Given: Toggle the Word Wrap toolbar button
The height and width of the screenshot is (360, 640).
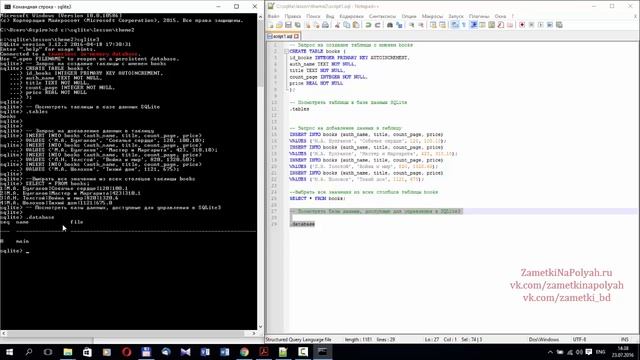Looking at the screenshot, I should point(455,25).
